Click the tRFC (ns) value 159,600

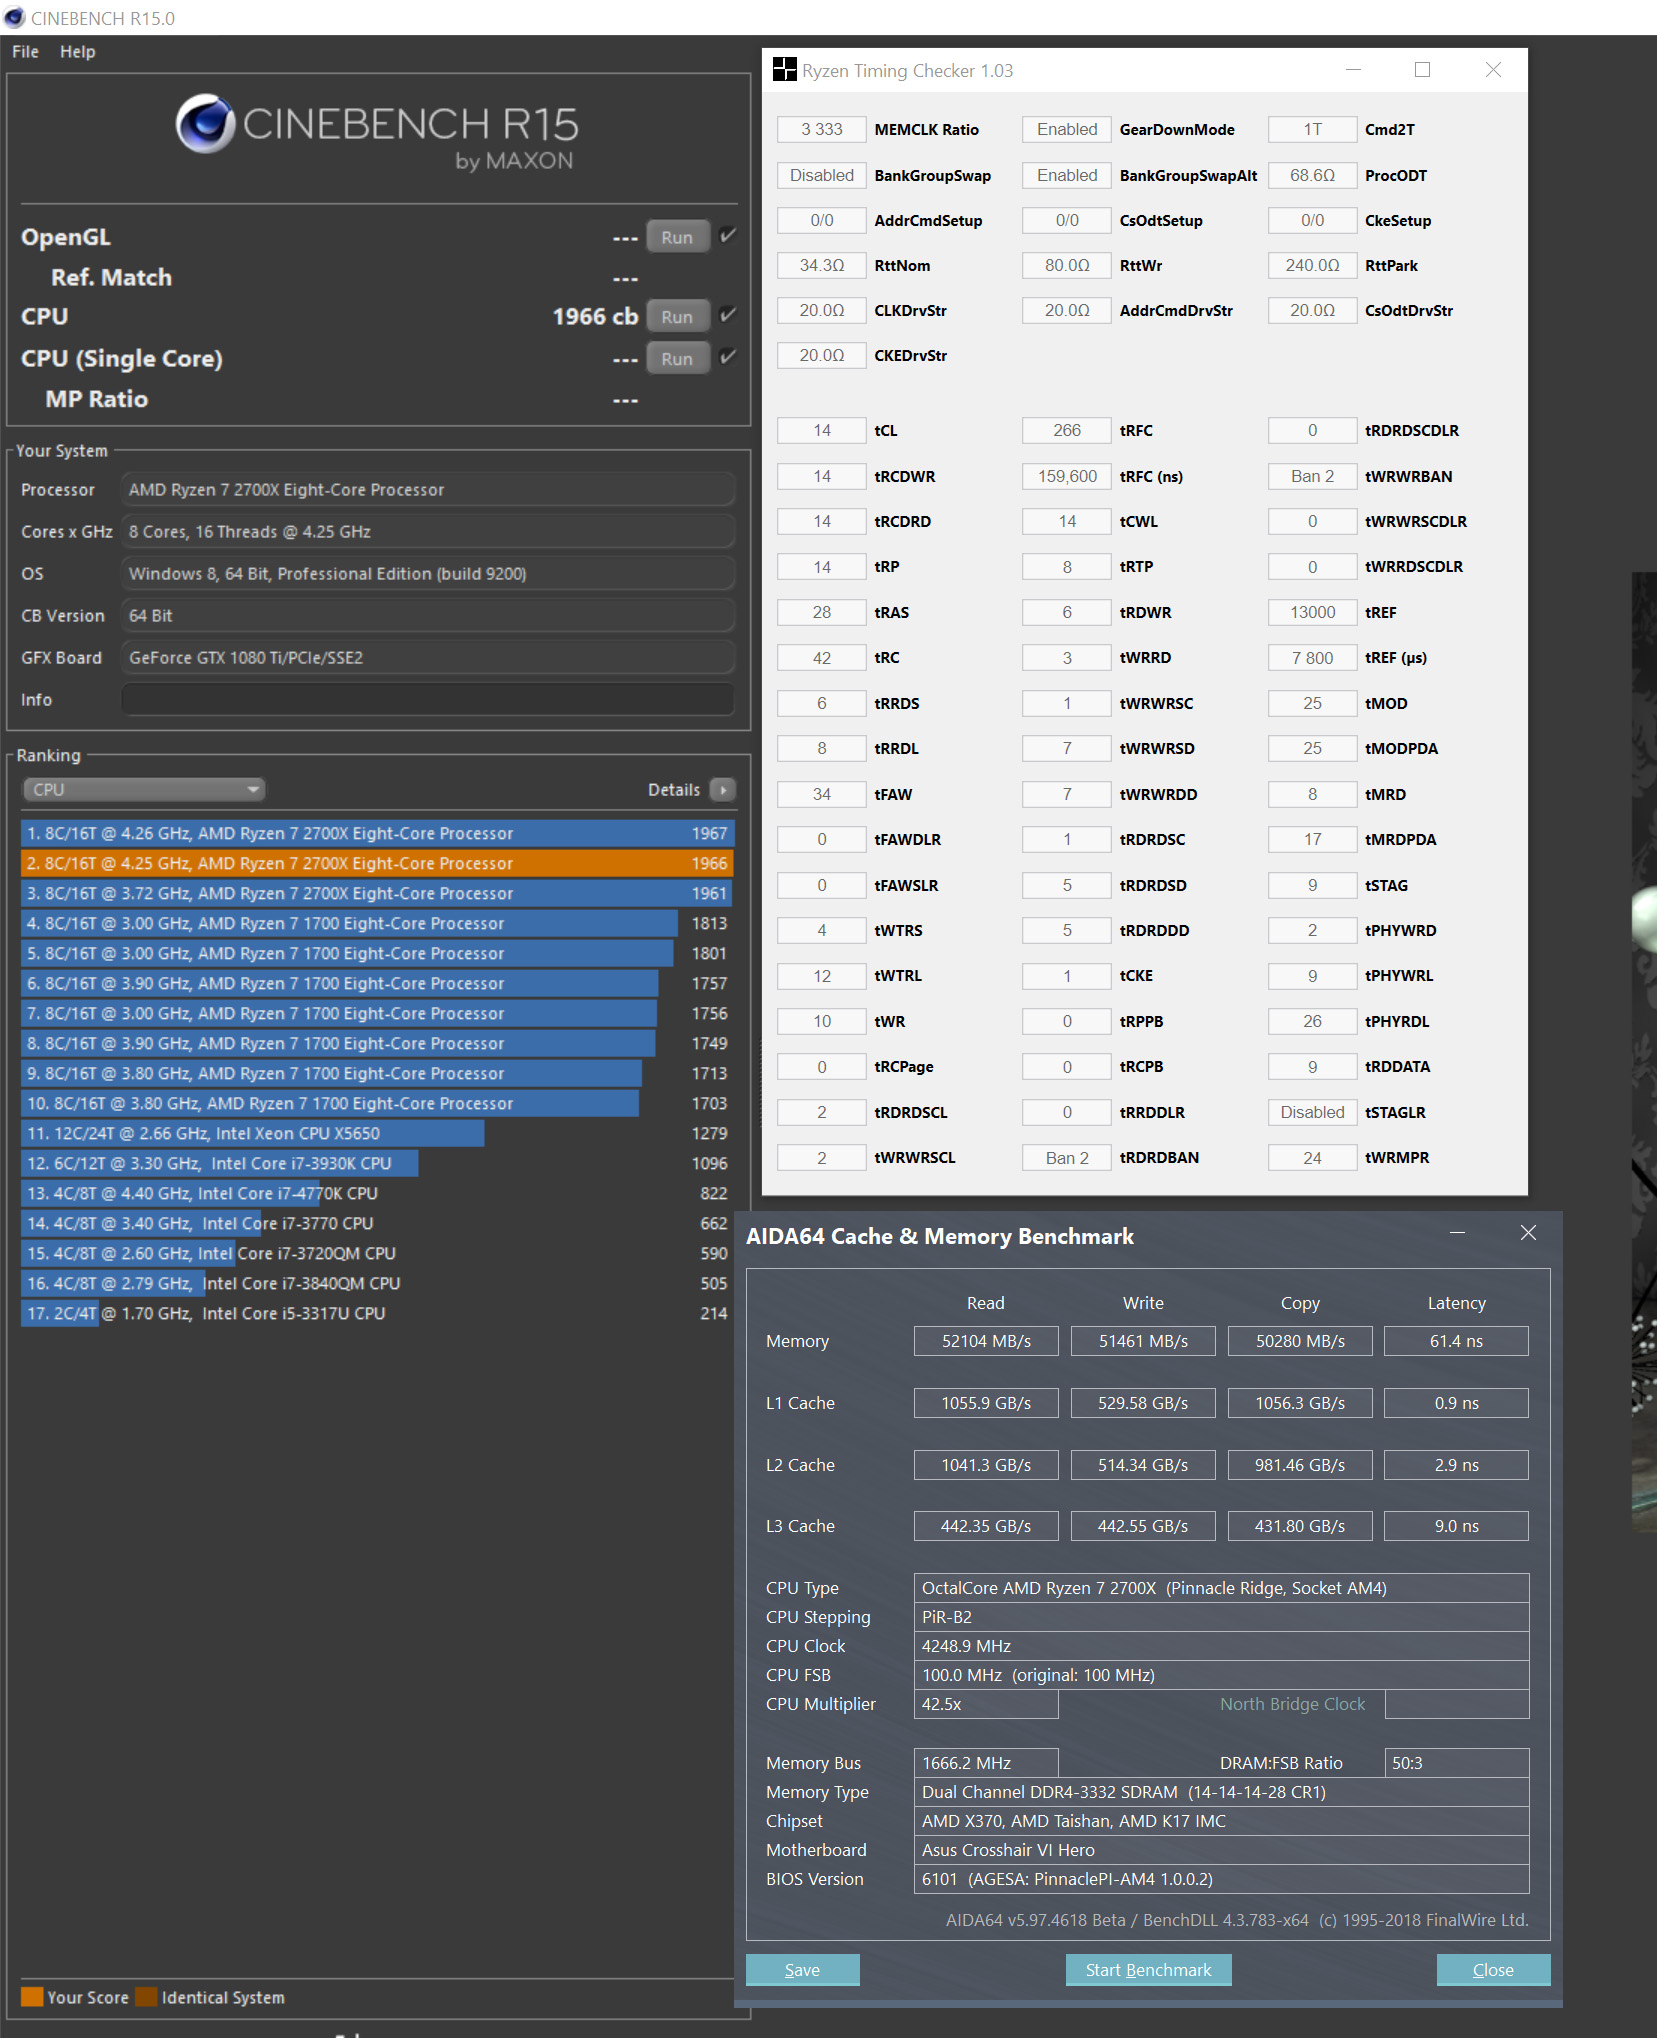pos(1067,476)
